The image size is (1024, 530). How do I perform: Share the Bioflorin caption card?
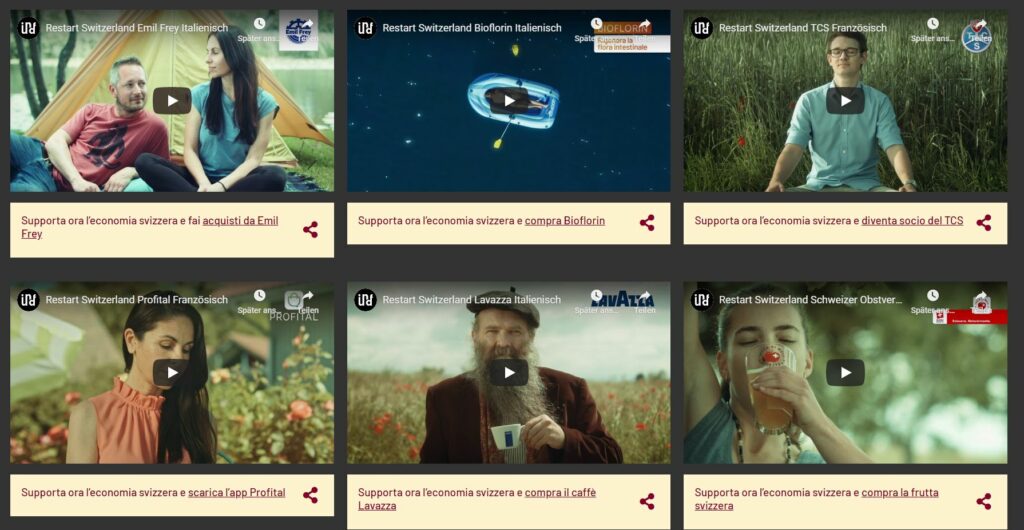pos(647,223)
